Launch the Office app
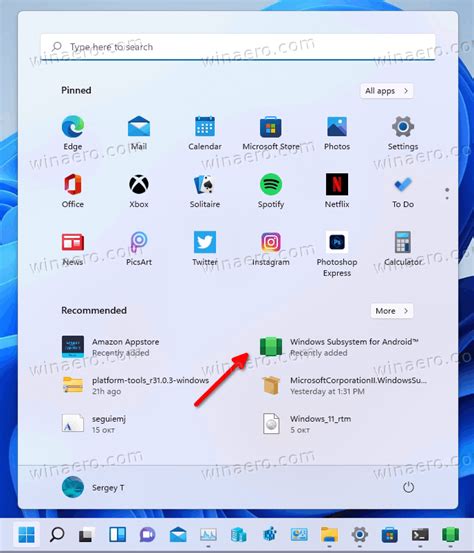This screenshot has height=553, width=474. (x=73, y=191)
